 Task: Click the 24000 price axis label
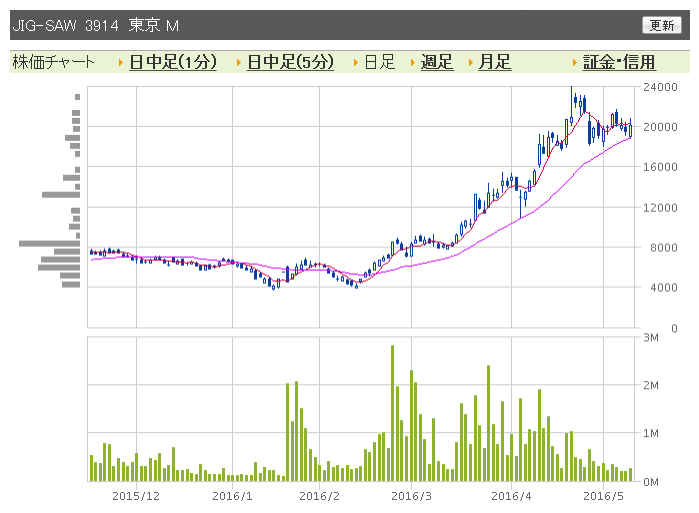click(x=660, y=87)
